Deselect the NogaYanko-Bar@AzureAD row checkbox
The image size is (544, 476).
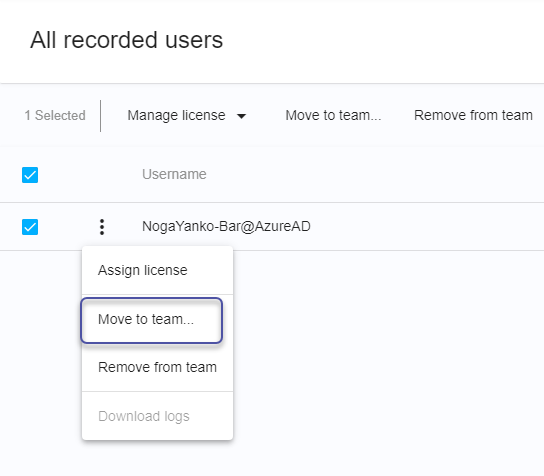pos(30,227)
